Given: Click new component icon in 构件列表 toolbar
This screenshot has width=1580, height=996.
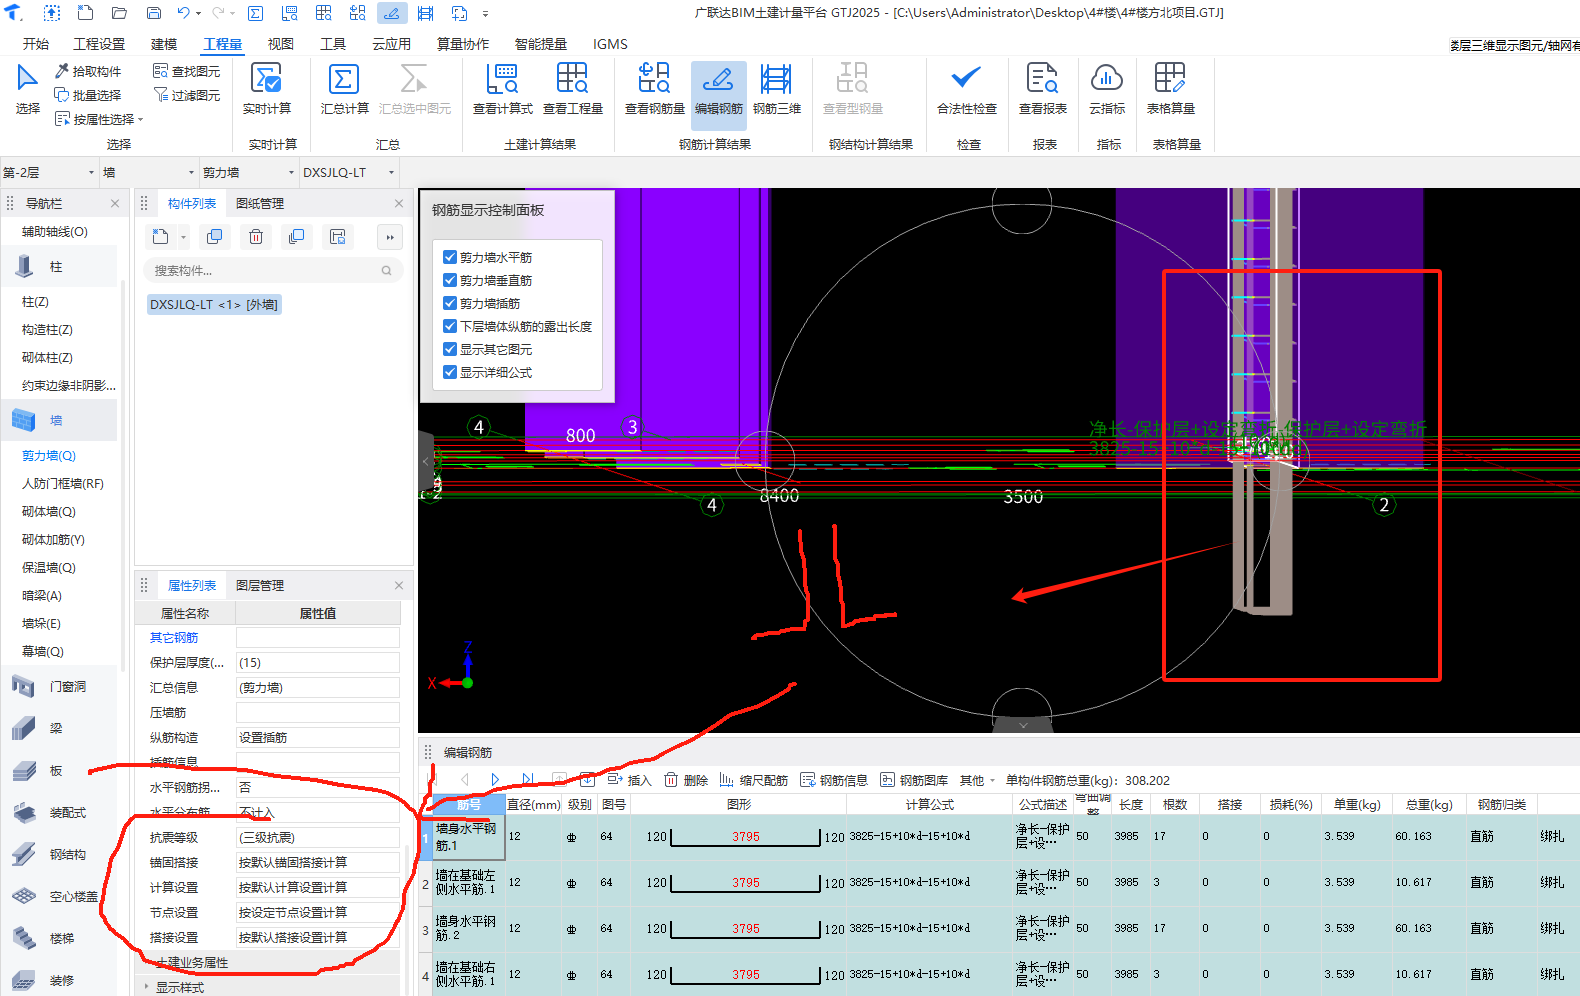Looking at the screenshot, I should (161, 237).
